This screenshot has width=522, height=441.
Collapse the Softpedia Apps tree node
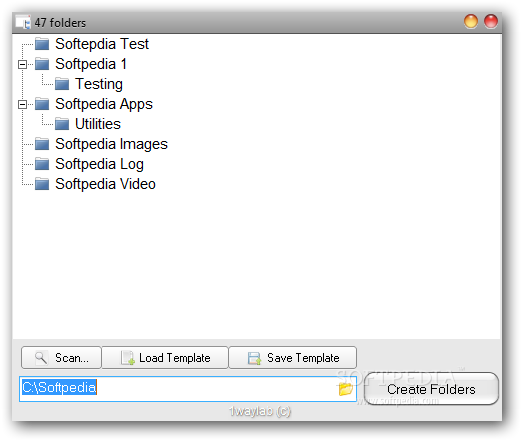22,104
